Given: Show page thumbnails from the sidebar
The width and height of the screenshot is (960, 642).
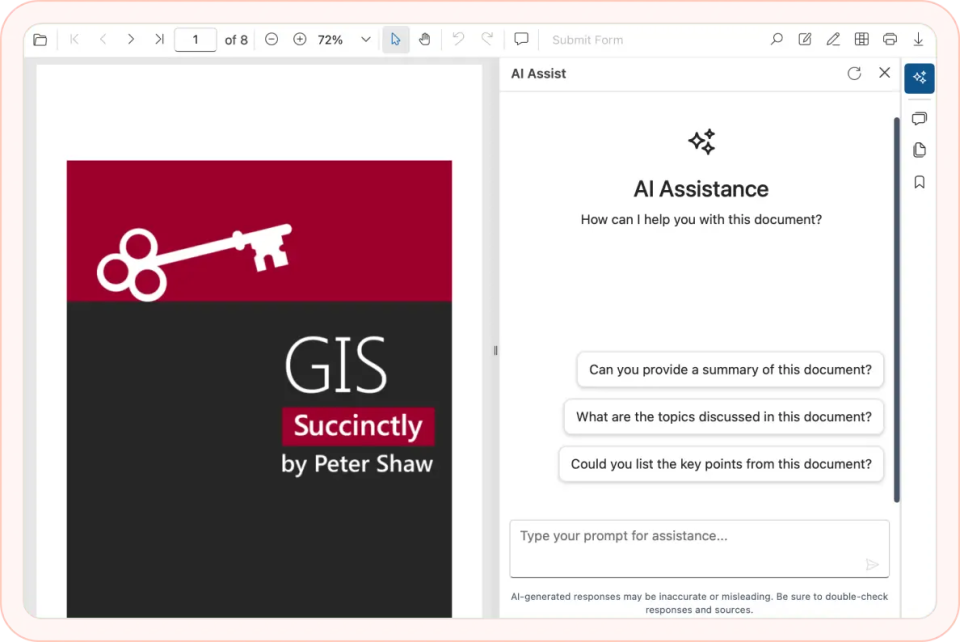Looking at the screenshot, I should (919, 150).
